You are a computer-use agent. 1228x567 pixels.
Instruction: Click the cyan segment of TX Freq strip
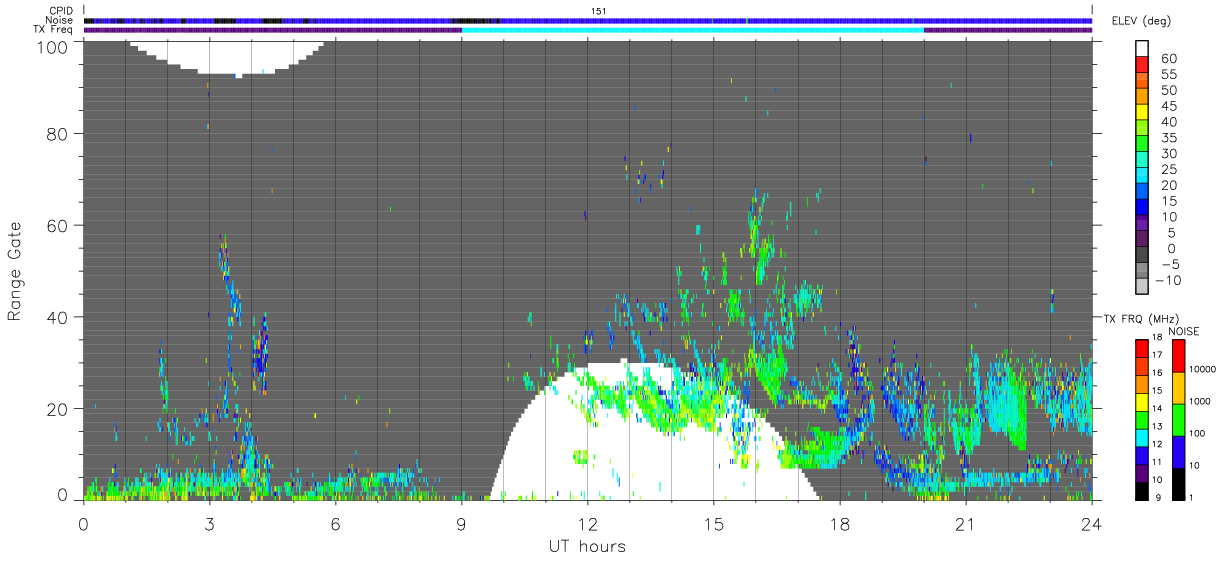pyautogui.click(x=693, y=30)
